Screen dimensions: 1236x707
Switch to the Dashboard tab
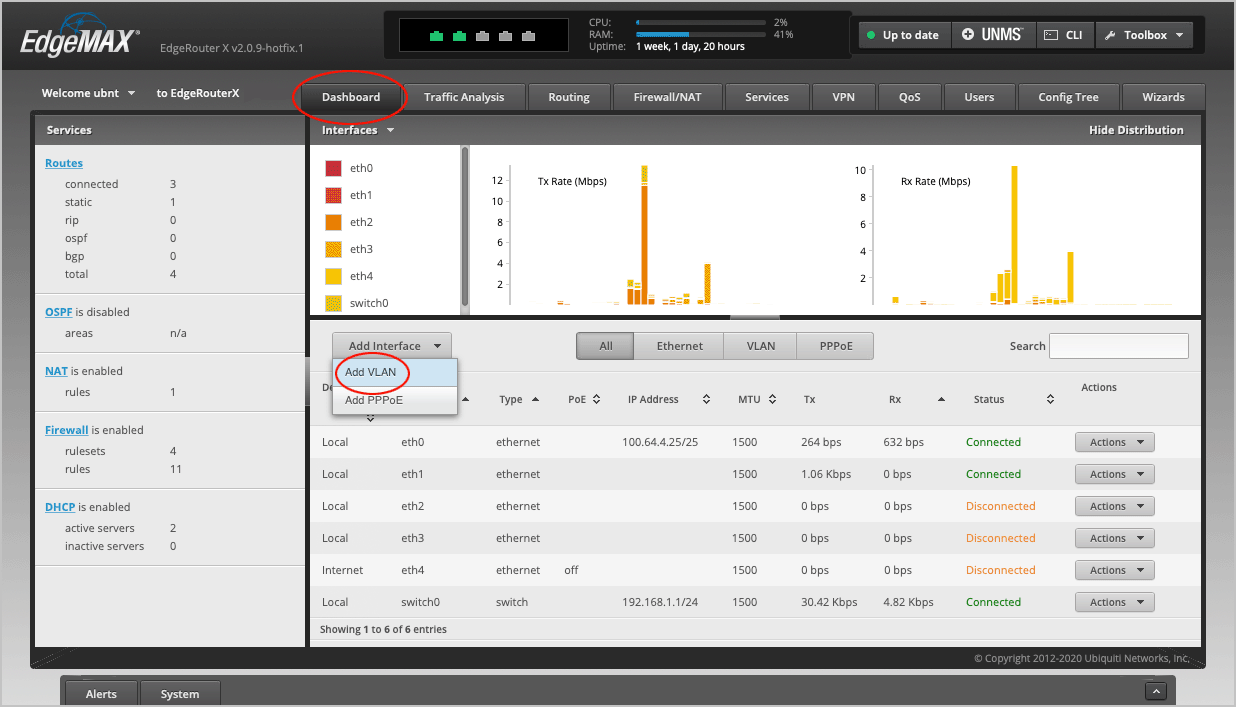point(351,97)
